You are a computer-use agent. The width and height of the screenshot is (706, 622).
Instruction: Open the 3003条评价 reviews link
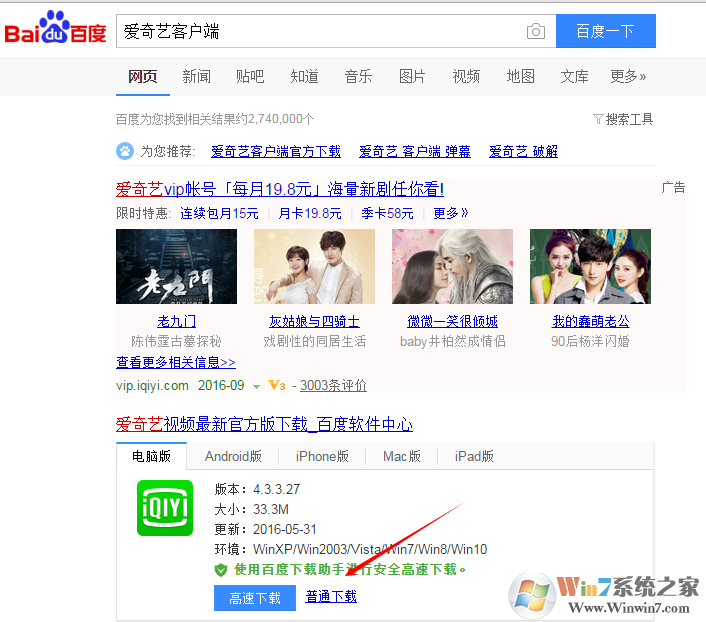[x=333, y=386]
